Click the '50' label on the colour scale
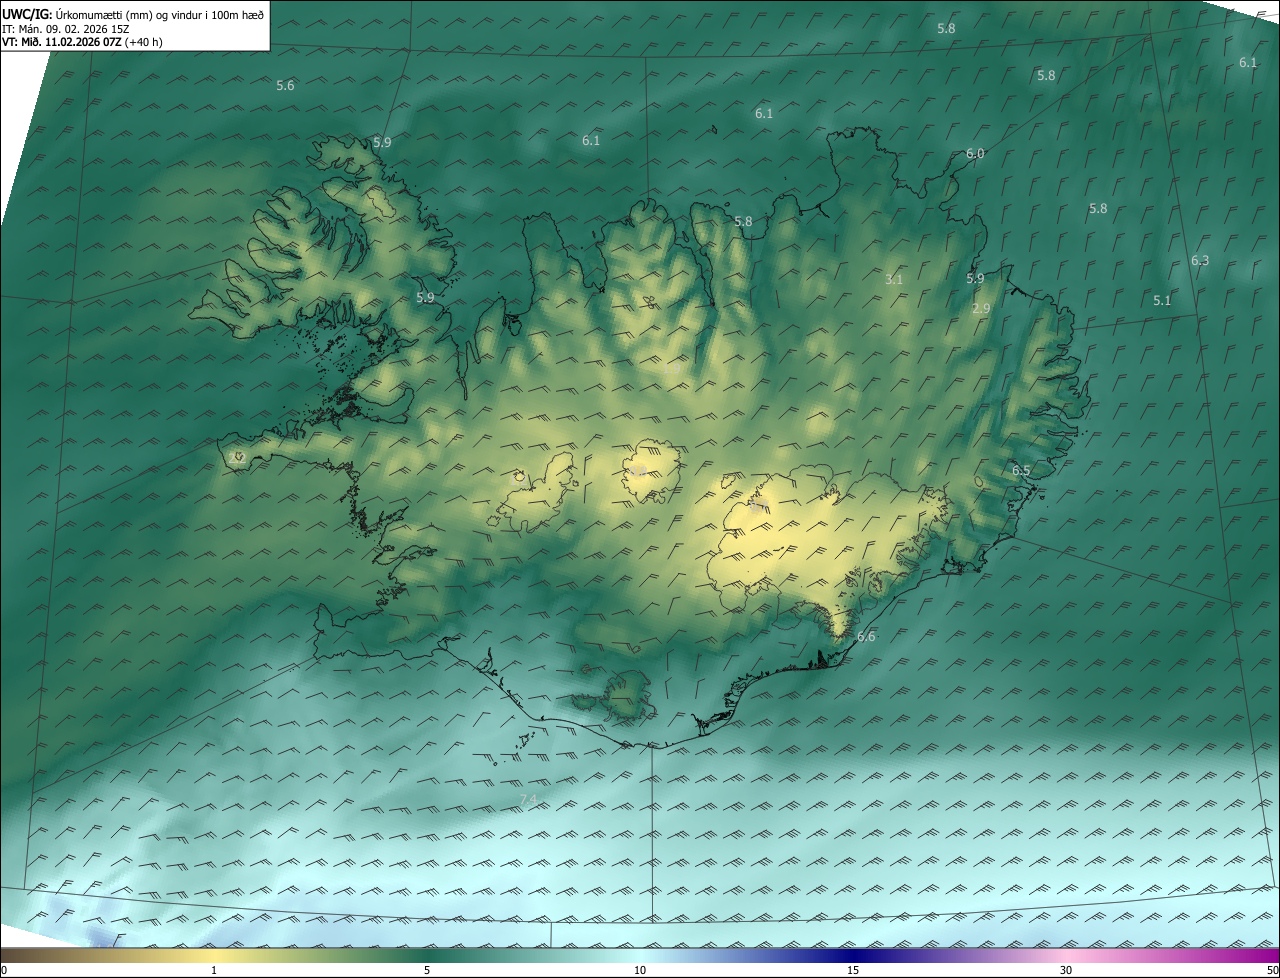Image resolution: width=1280 pixels, height=978 pixels. point(1272,970)
